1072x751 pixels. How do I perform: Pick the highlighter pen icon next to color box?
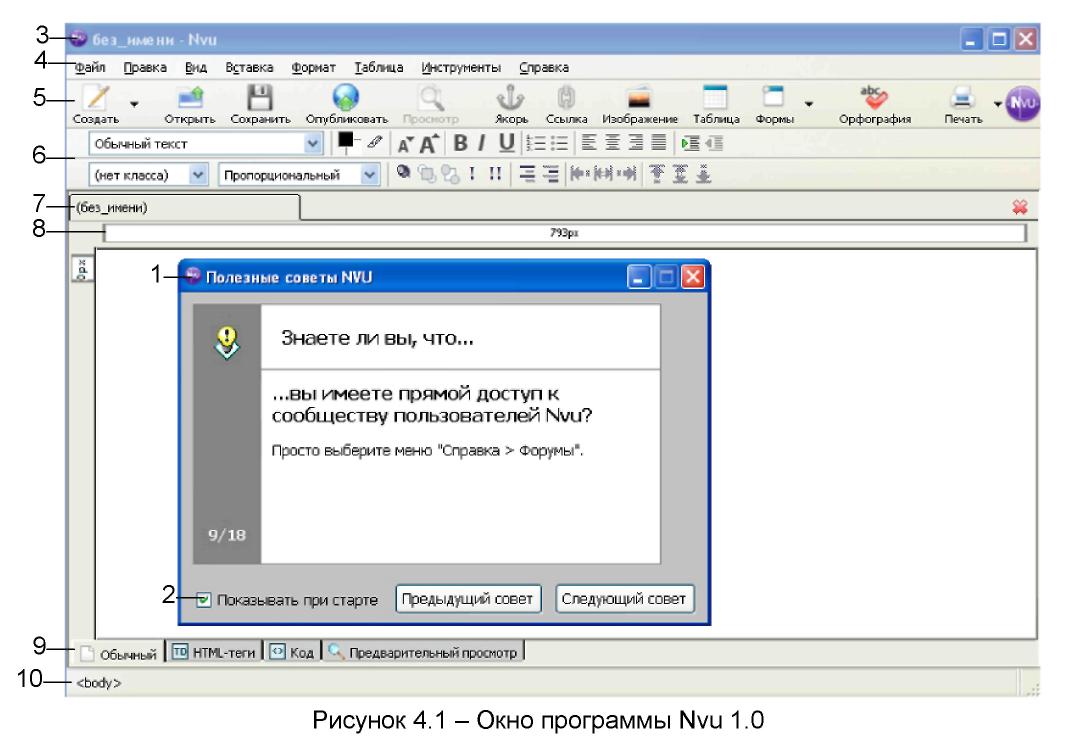point(375,142)
